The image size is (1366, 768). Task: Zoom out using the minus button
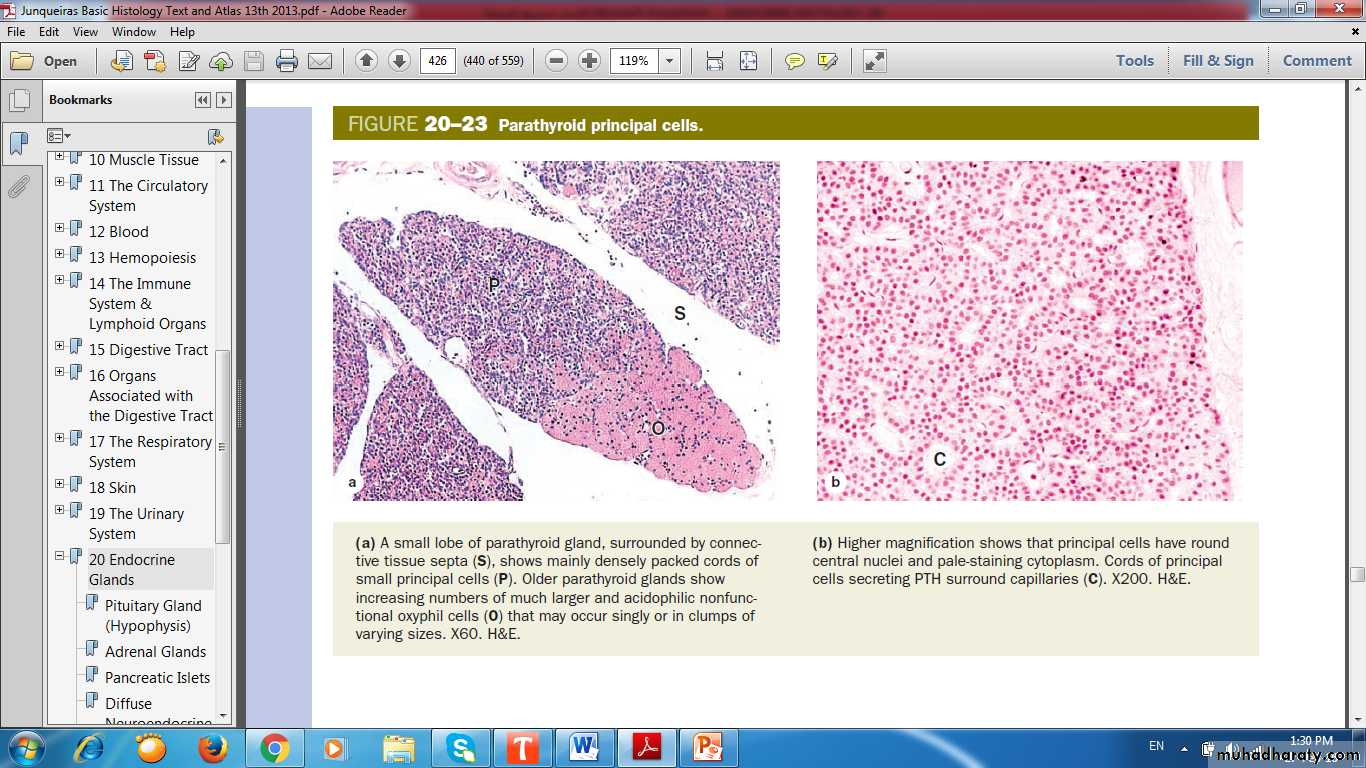pos(557,61)
